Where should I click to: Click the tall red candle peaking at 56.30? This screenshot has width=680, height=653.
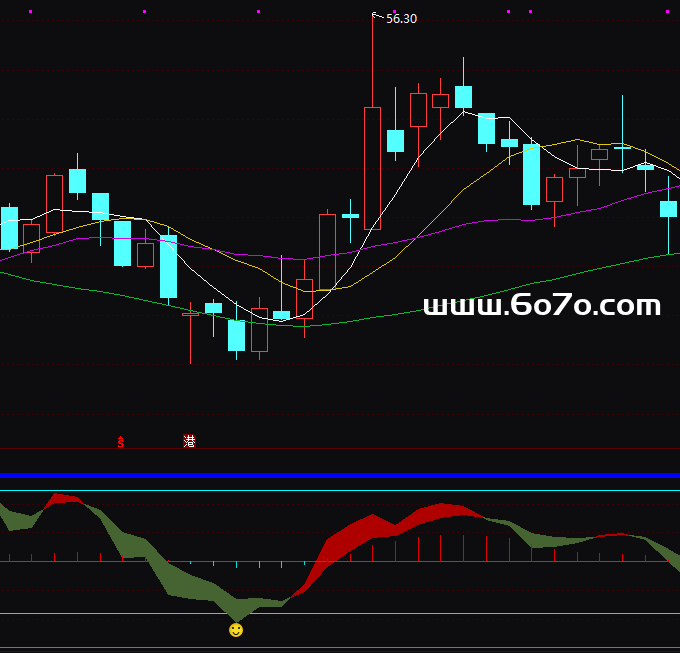(372, 167)
